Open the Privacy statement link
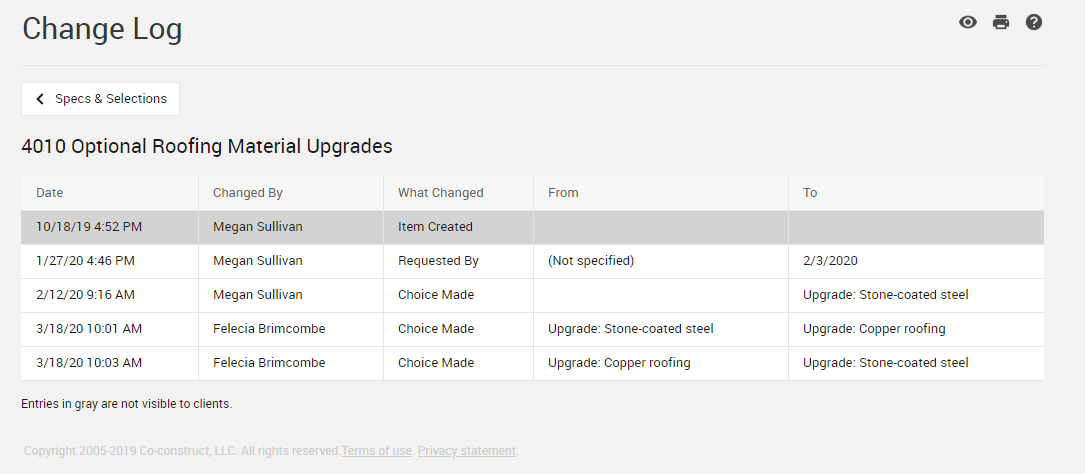The width and height of the screenshot is (1085, 474). 467,451
